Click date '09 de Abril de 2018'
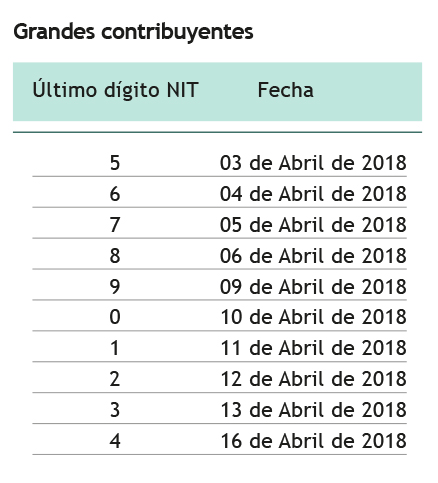The width and height of the screenshot is (438, 483). [x=313, y=287]
